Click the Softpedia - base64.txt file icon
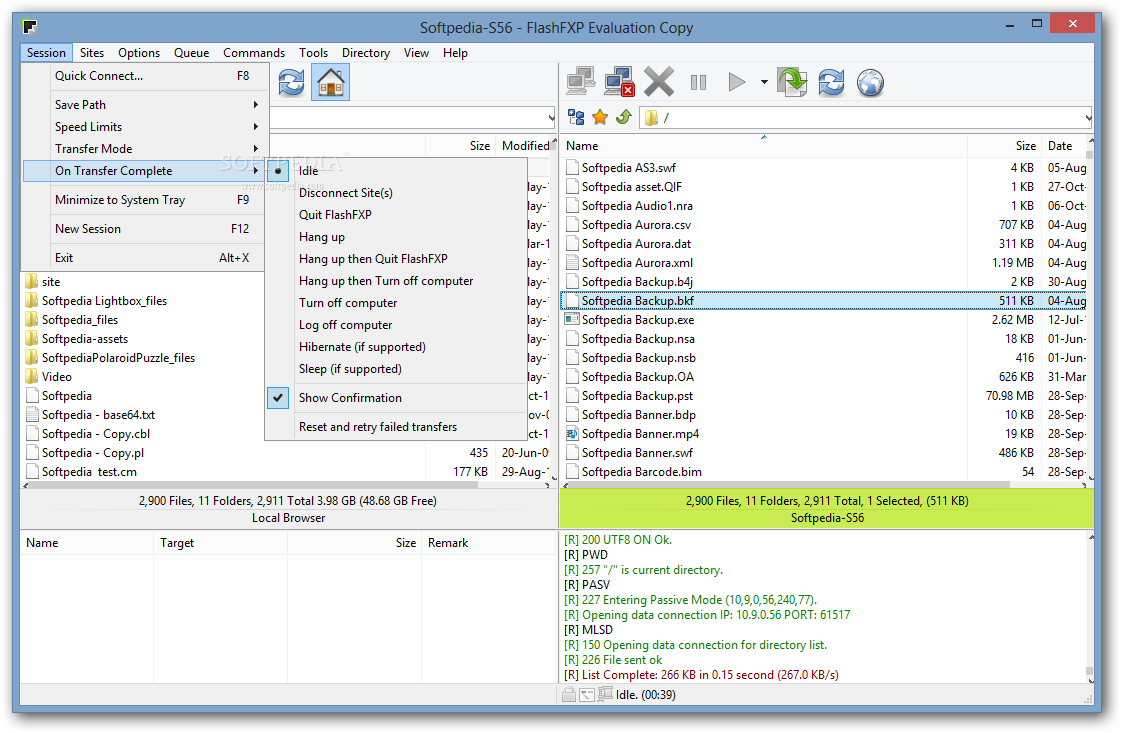 [31, 414]
